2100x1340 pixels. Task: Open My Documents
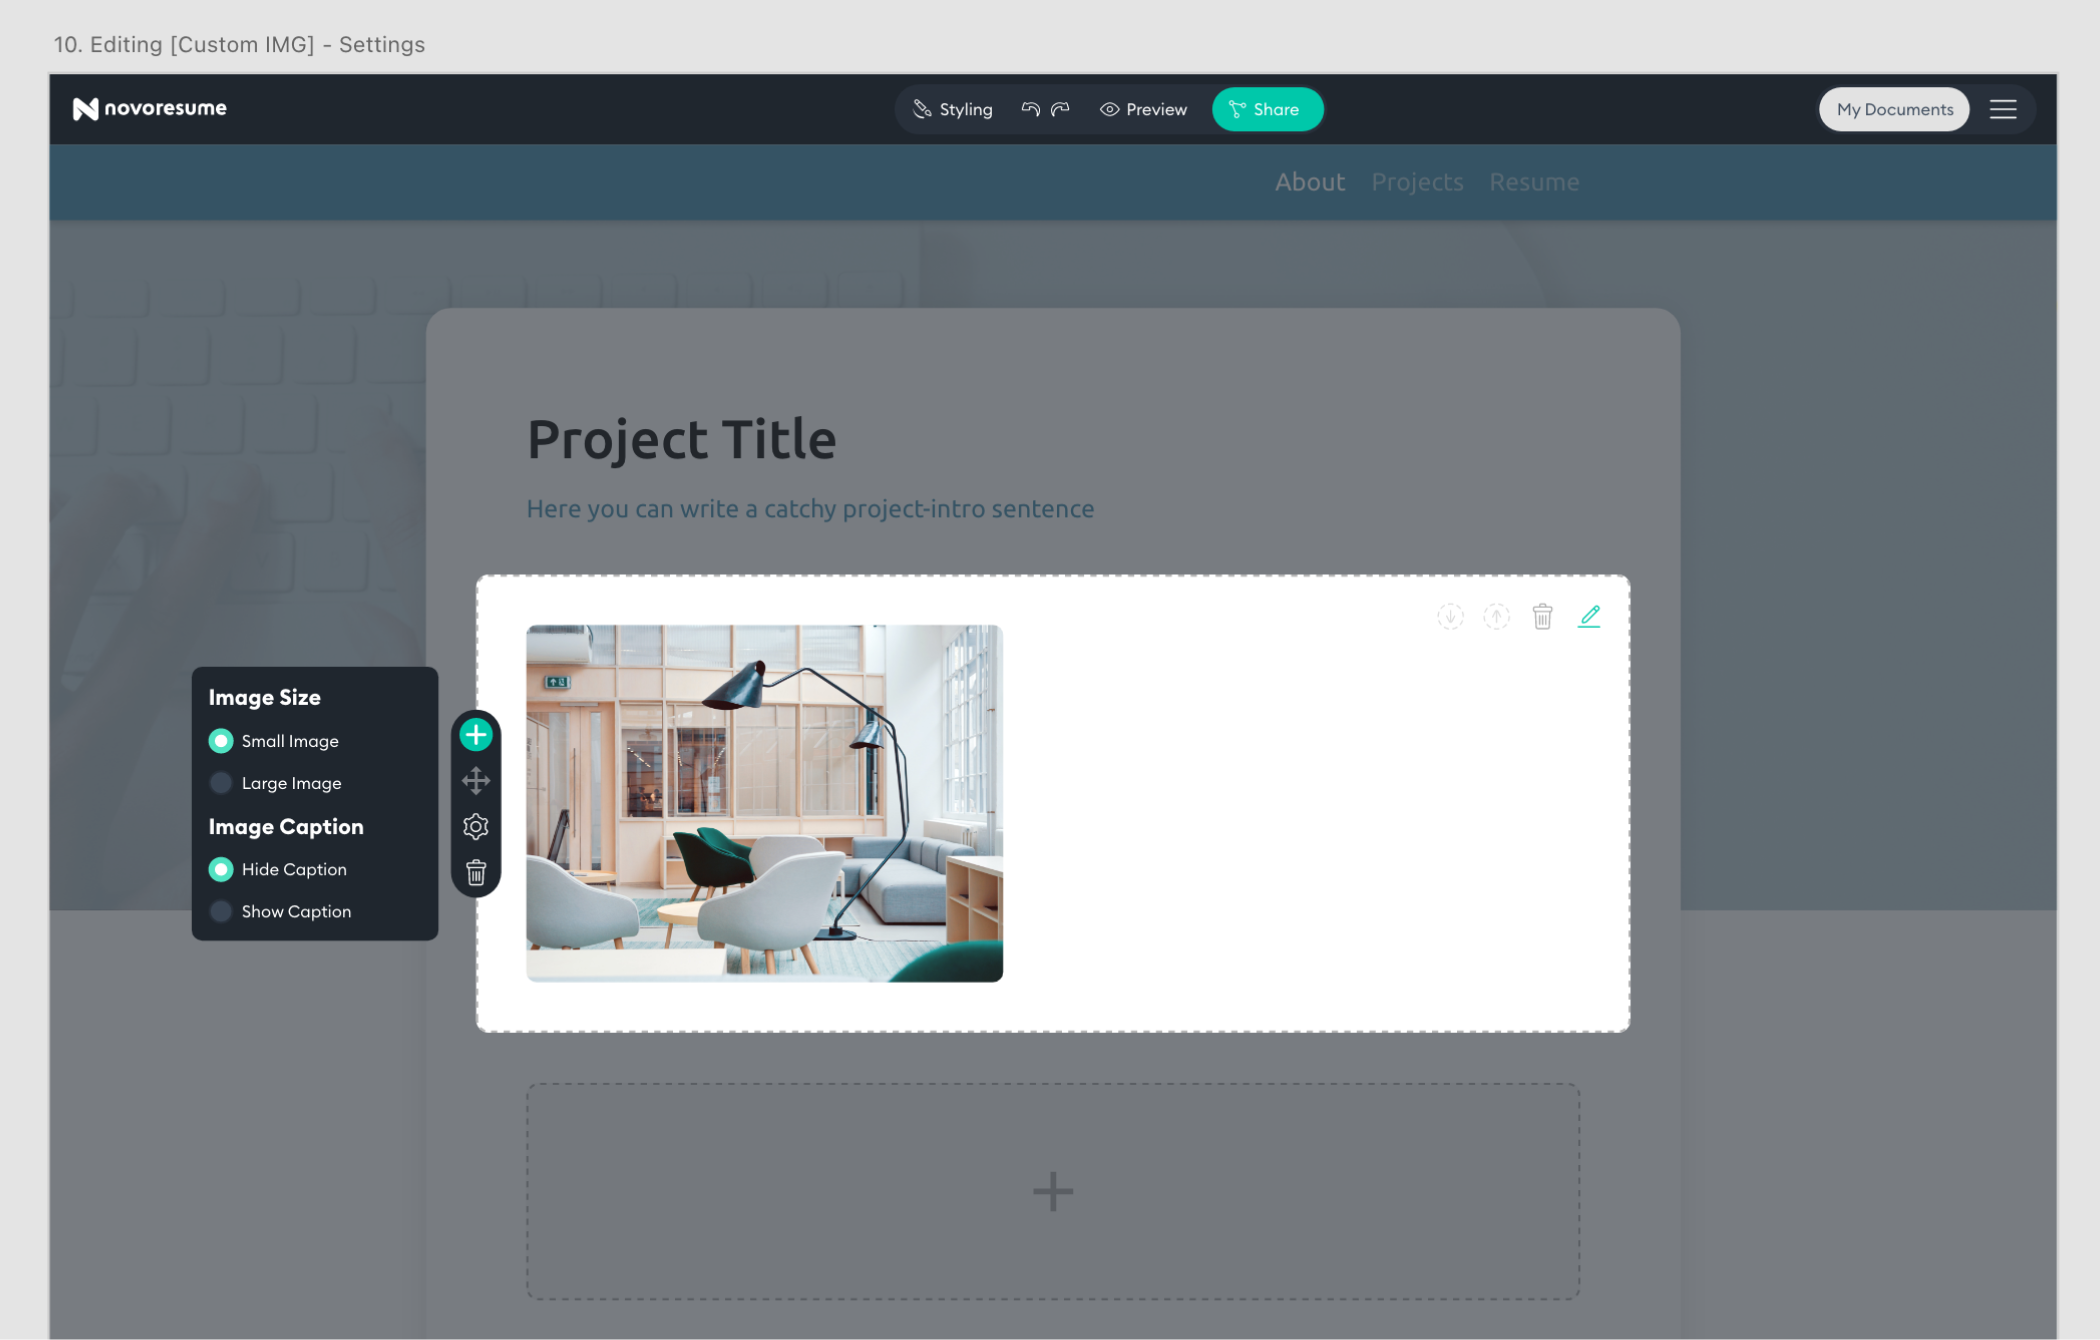point(1894,109)
